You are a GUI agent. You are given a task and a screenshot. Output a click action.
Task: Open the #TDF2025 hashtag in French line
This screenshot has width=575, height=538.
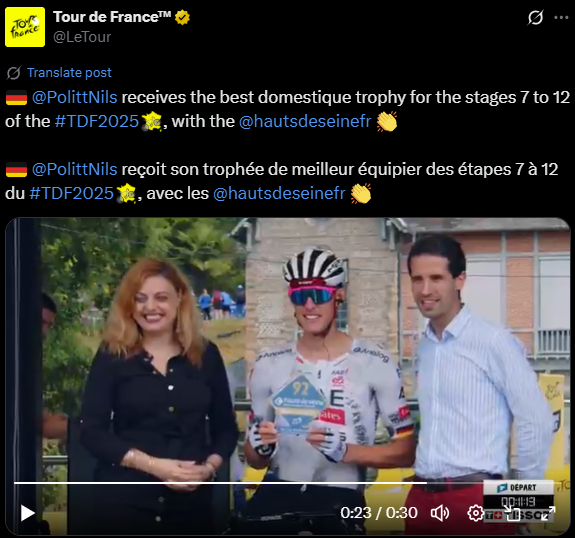coord(71,193)
